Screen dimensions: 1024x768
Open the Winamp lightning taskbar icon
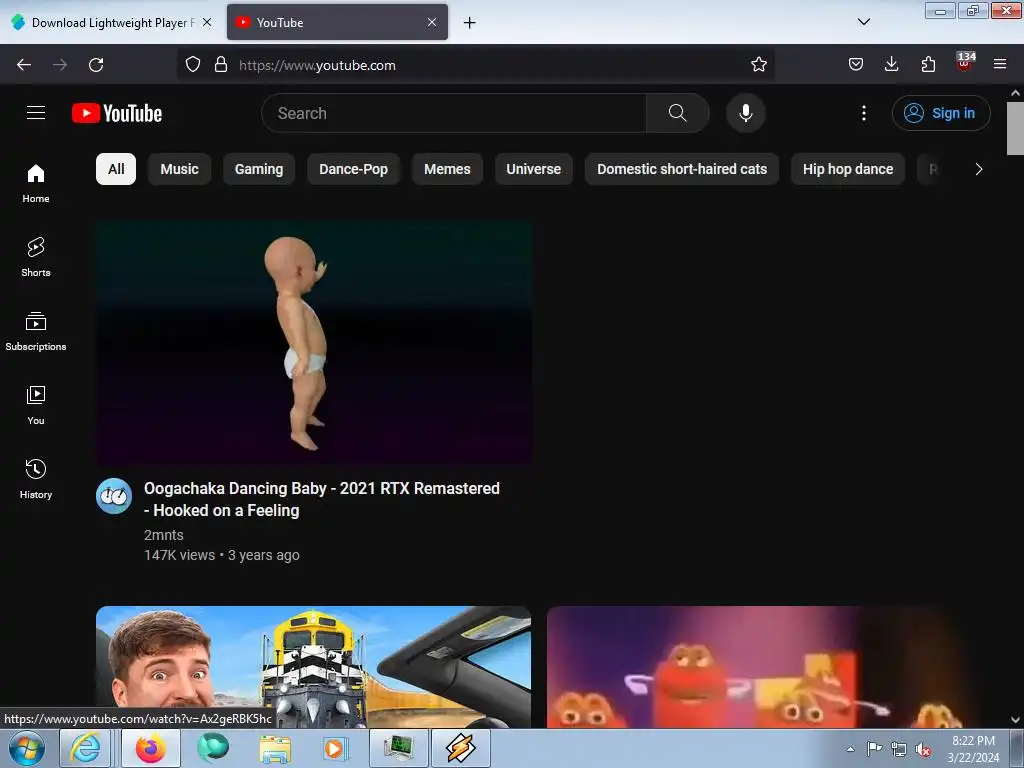point(460,748)
